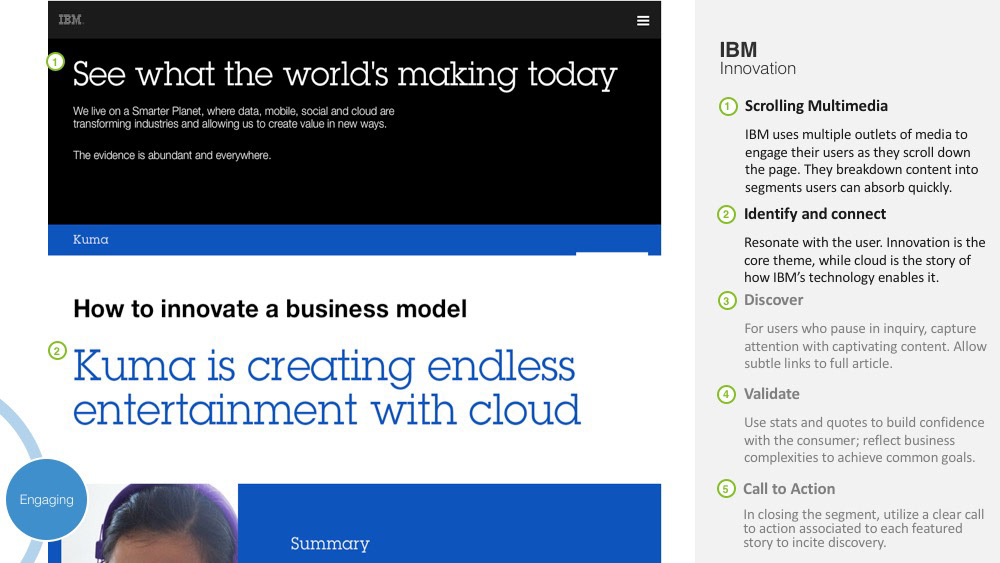Click the 'Validate' heading
This screenshot has height=563, width=1000.
(771, 394)
